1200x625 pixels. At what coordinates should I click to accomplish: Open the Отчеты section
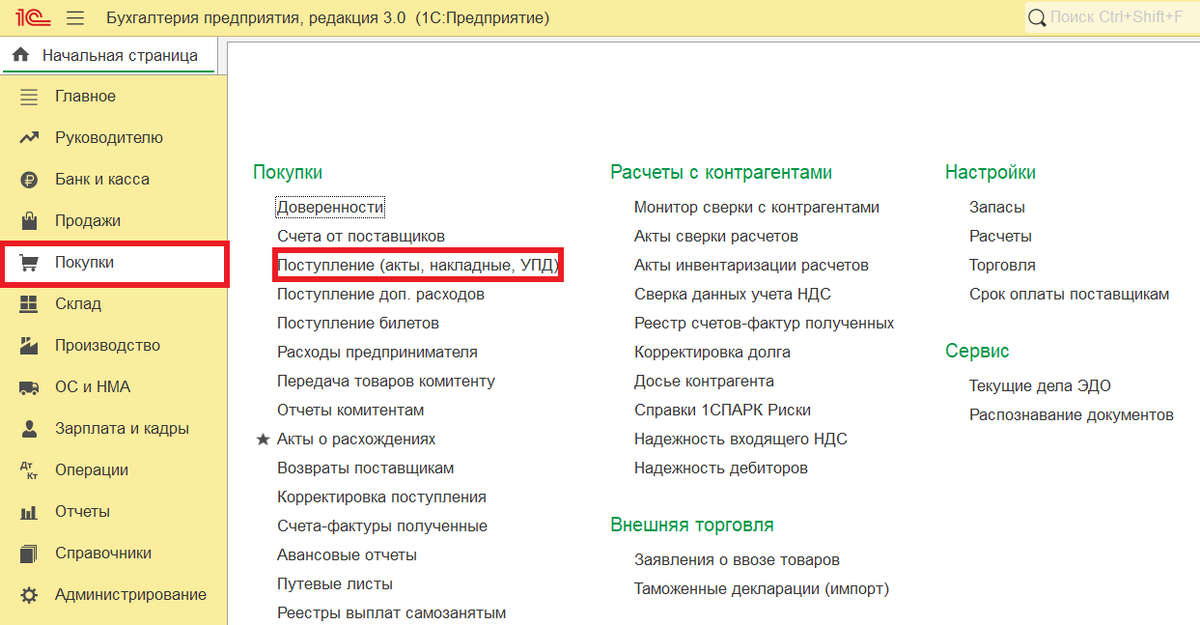[83, 512]
